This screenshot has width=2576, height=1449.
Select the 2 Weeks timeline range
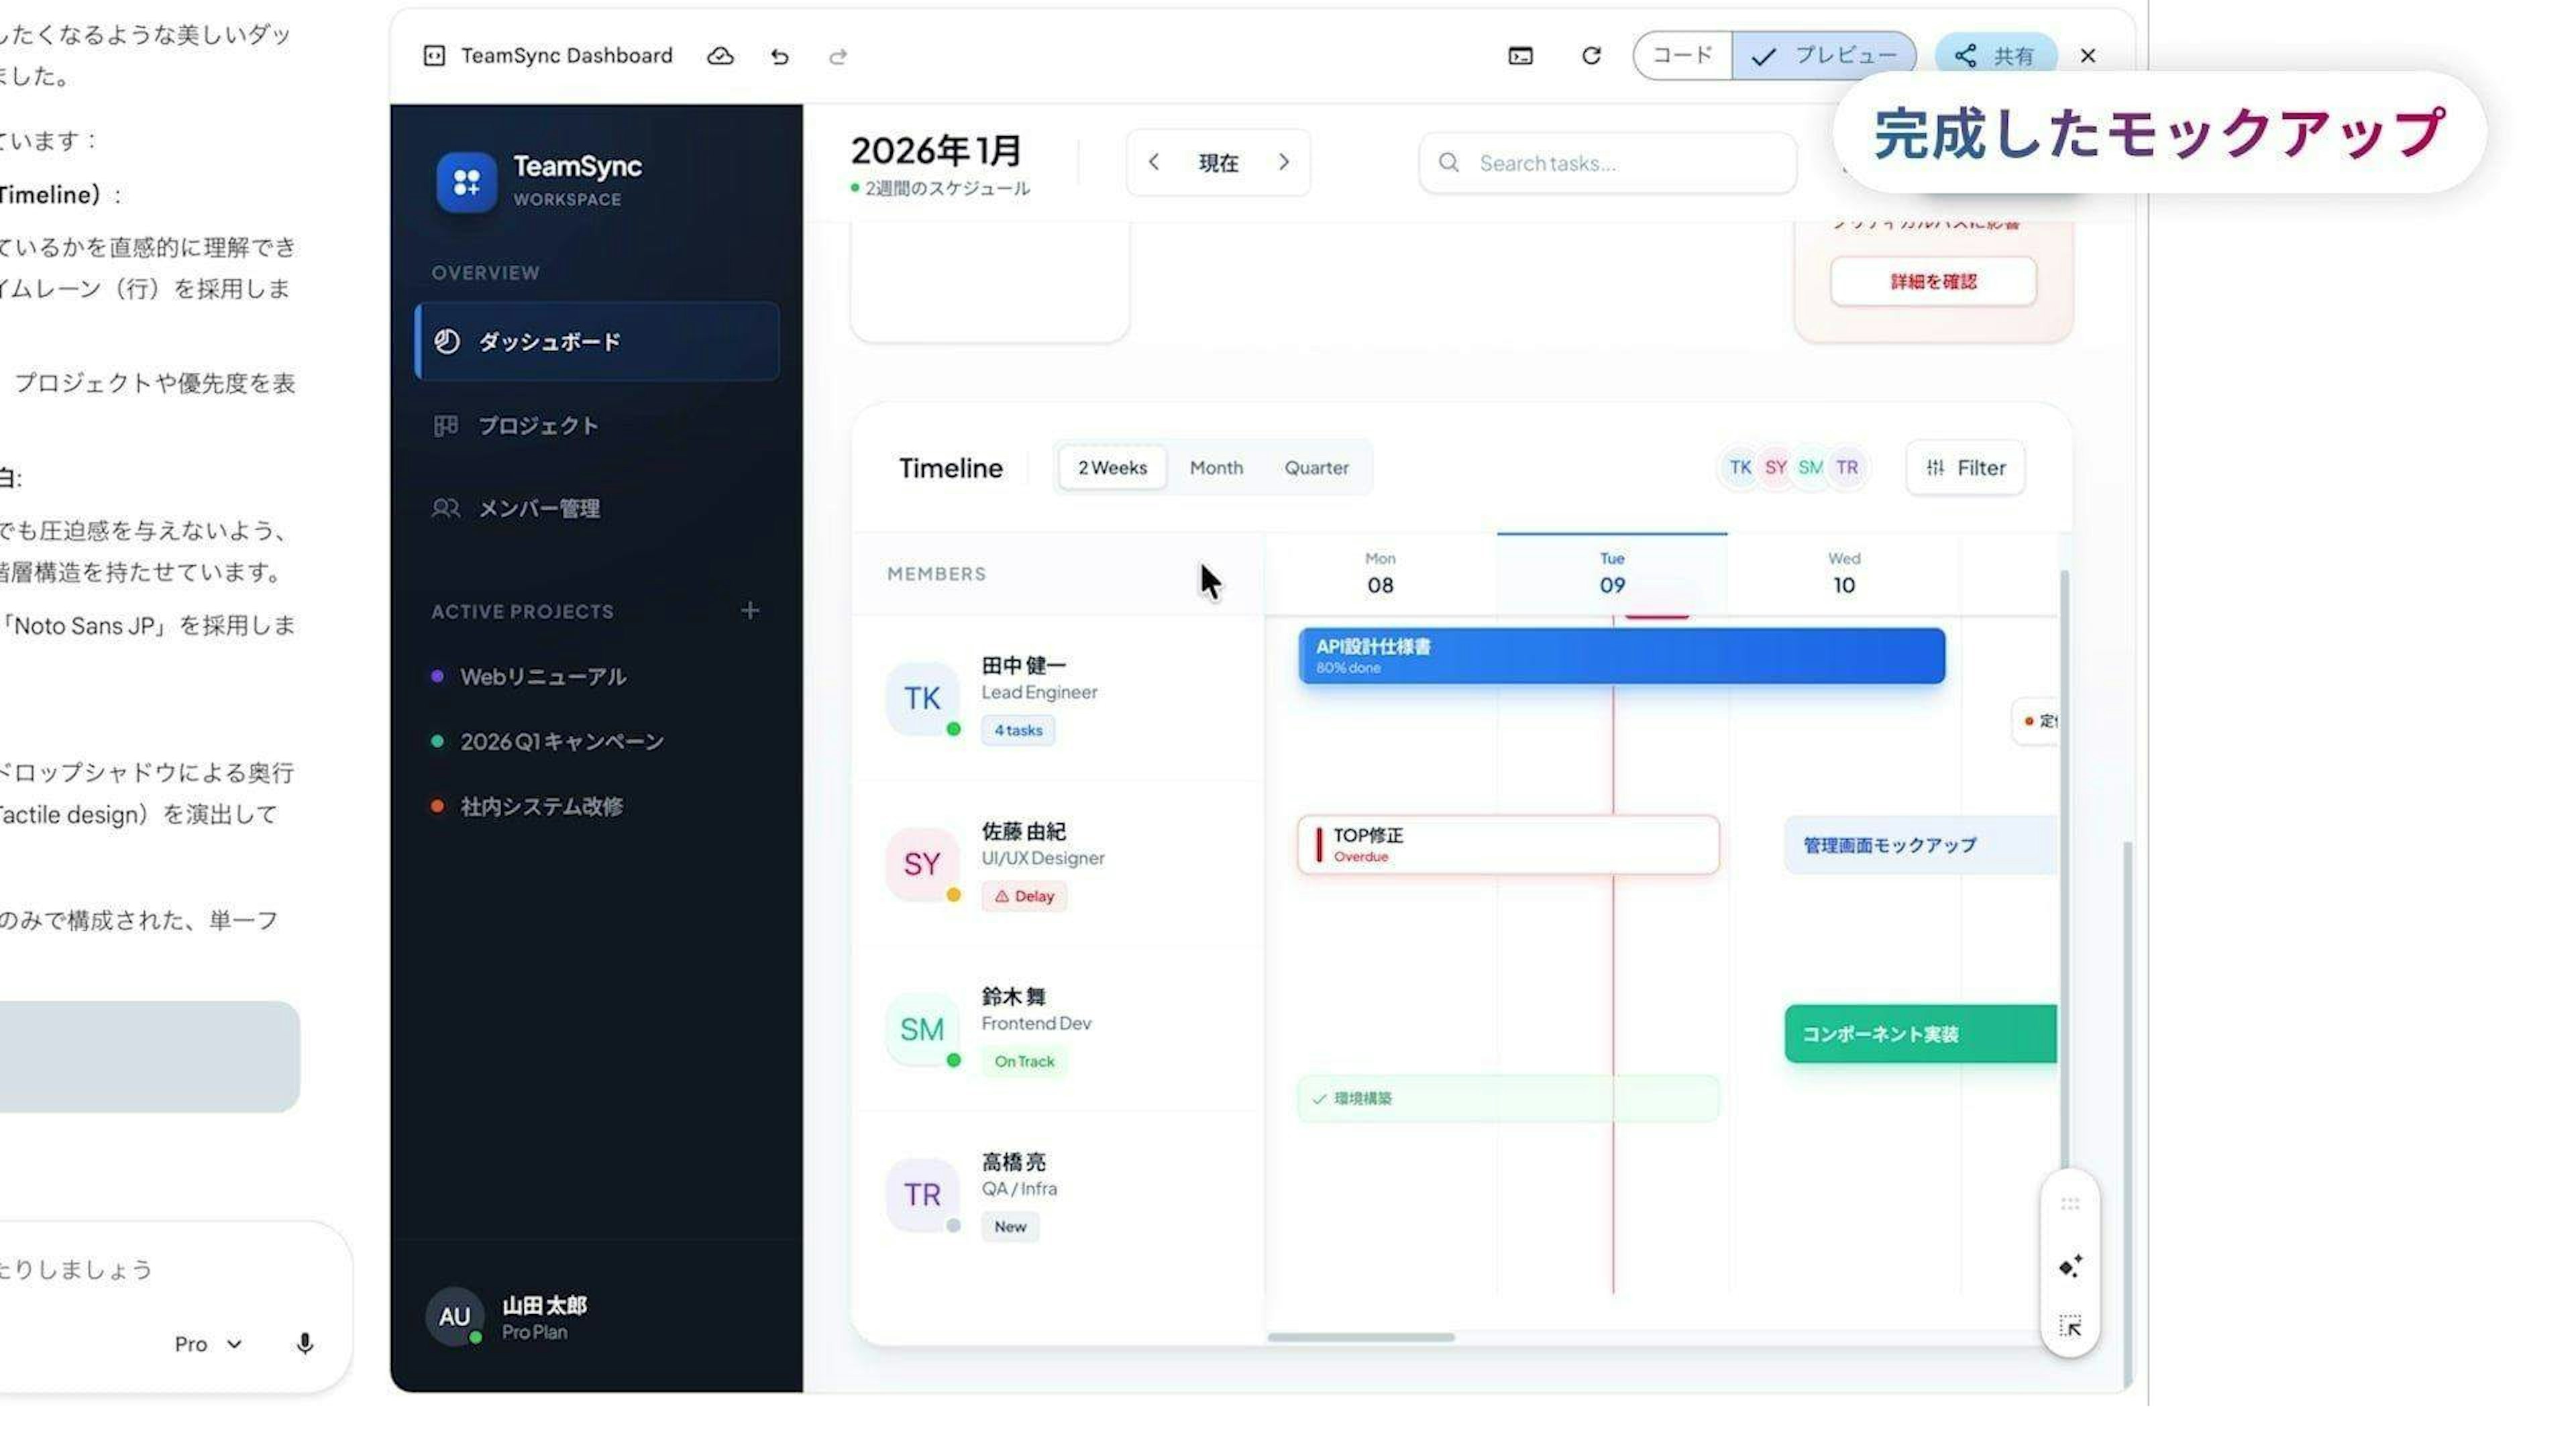coord(1112,467)
